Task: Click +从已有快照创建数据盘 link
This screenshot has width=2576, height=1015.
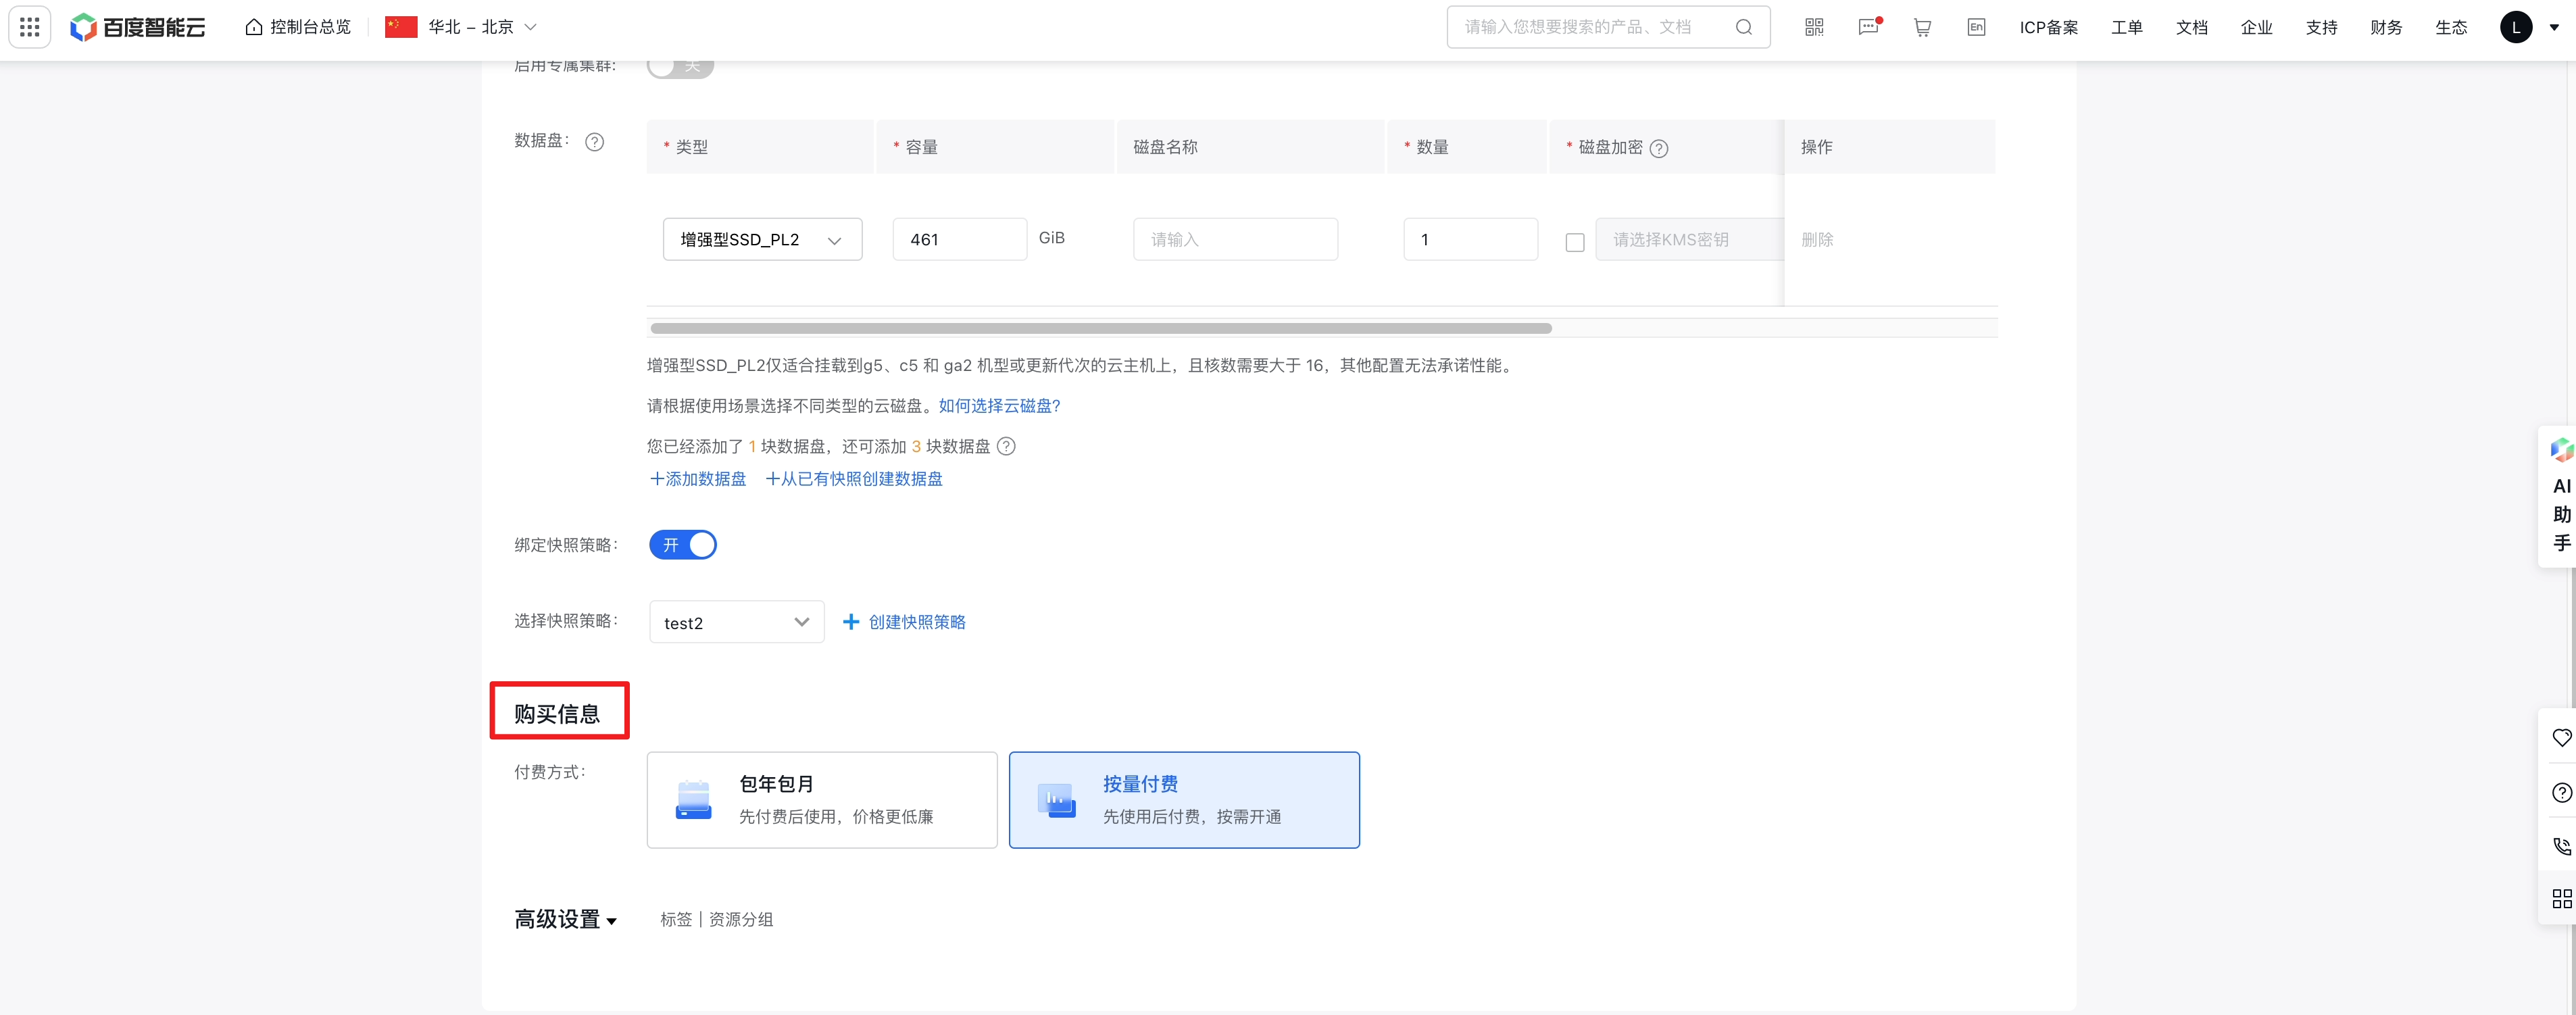Action: [854, 479]
